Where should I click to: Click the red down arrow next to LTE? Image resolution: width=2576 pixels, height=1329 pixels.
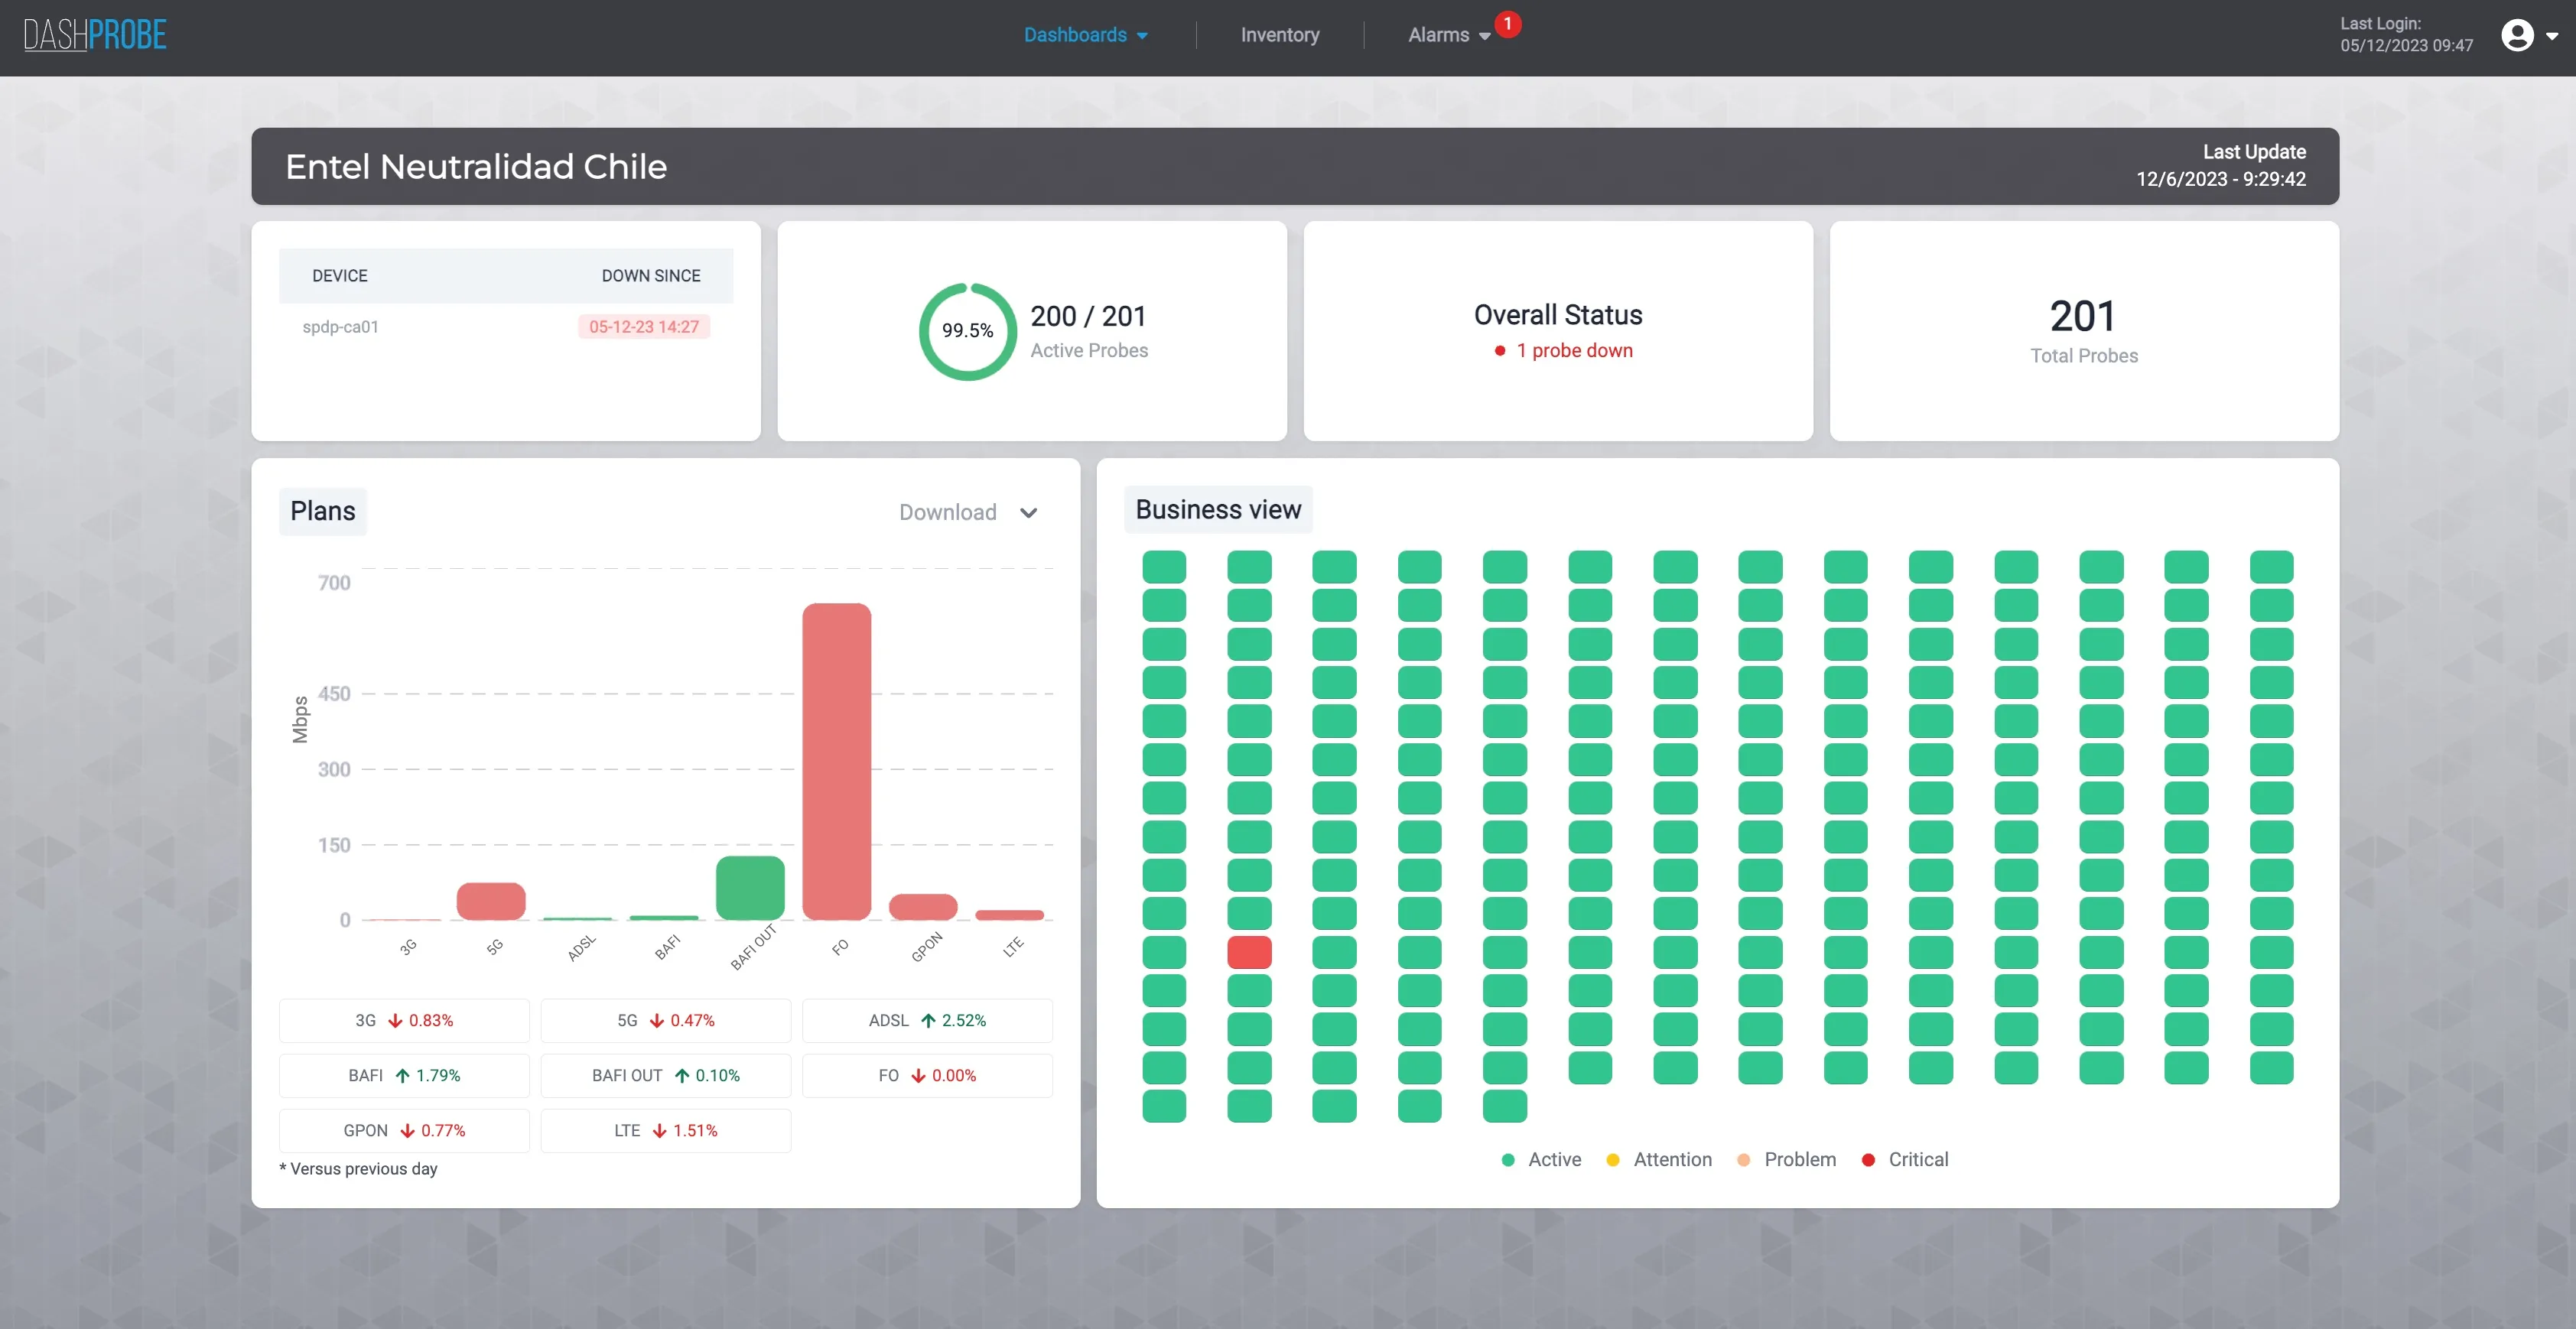click(x=659, y=1130)
